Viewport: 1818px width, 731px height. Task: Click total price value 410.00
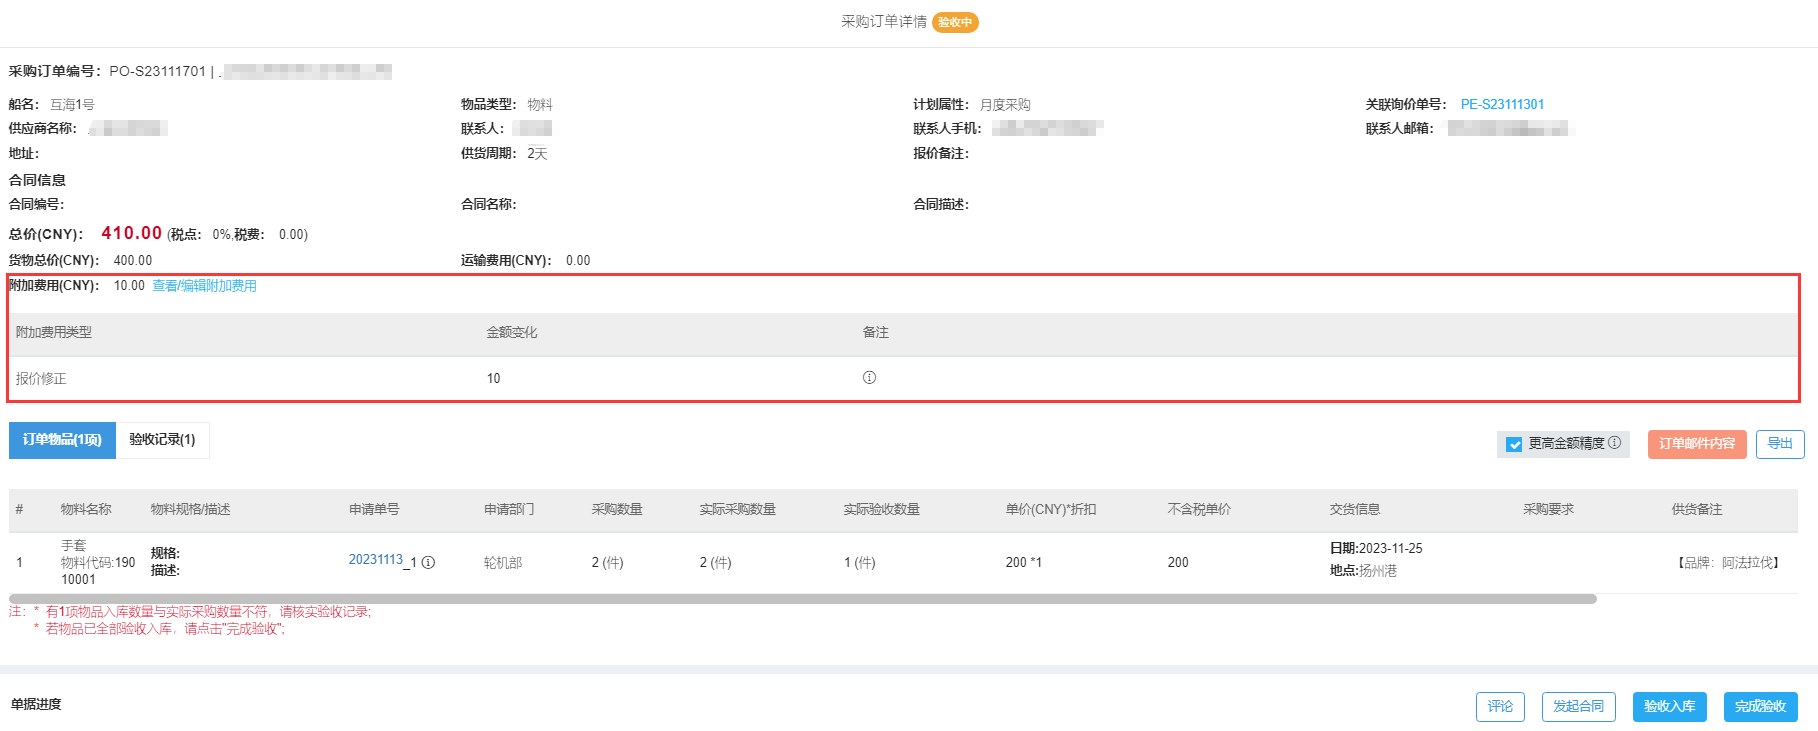pyautogui.click(x=132, y=233)
